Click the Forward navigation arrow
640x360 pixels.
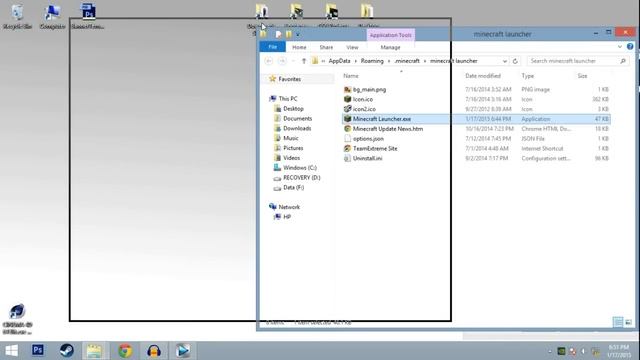pos(282,61)
